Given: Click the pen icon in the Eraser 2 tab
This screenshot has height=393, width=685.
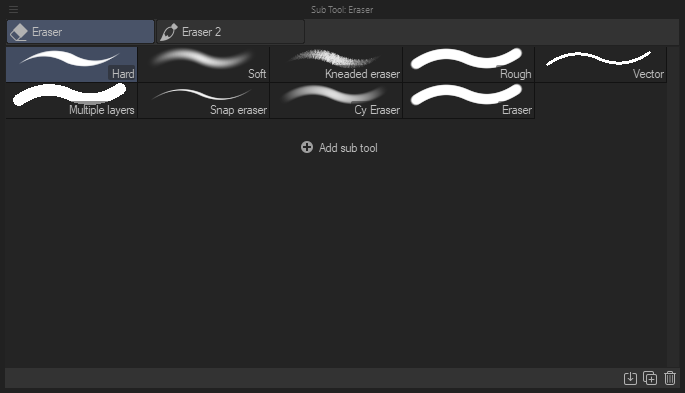Looking at the screenshot, I should 169,32.
